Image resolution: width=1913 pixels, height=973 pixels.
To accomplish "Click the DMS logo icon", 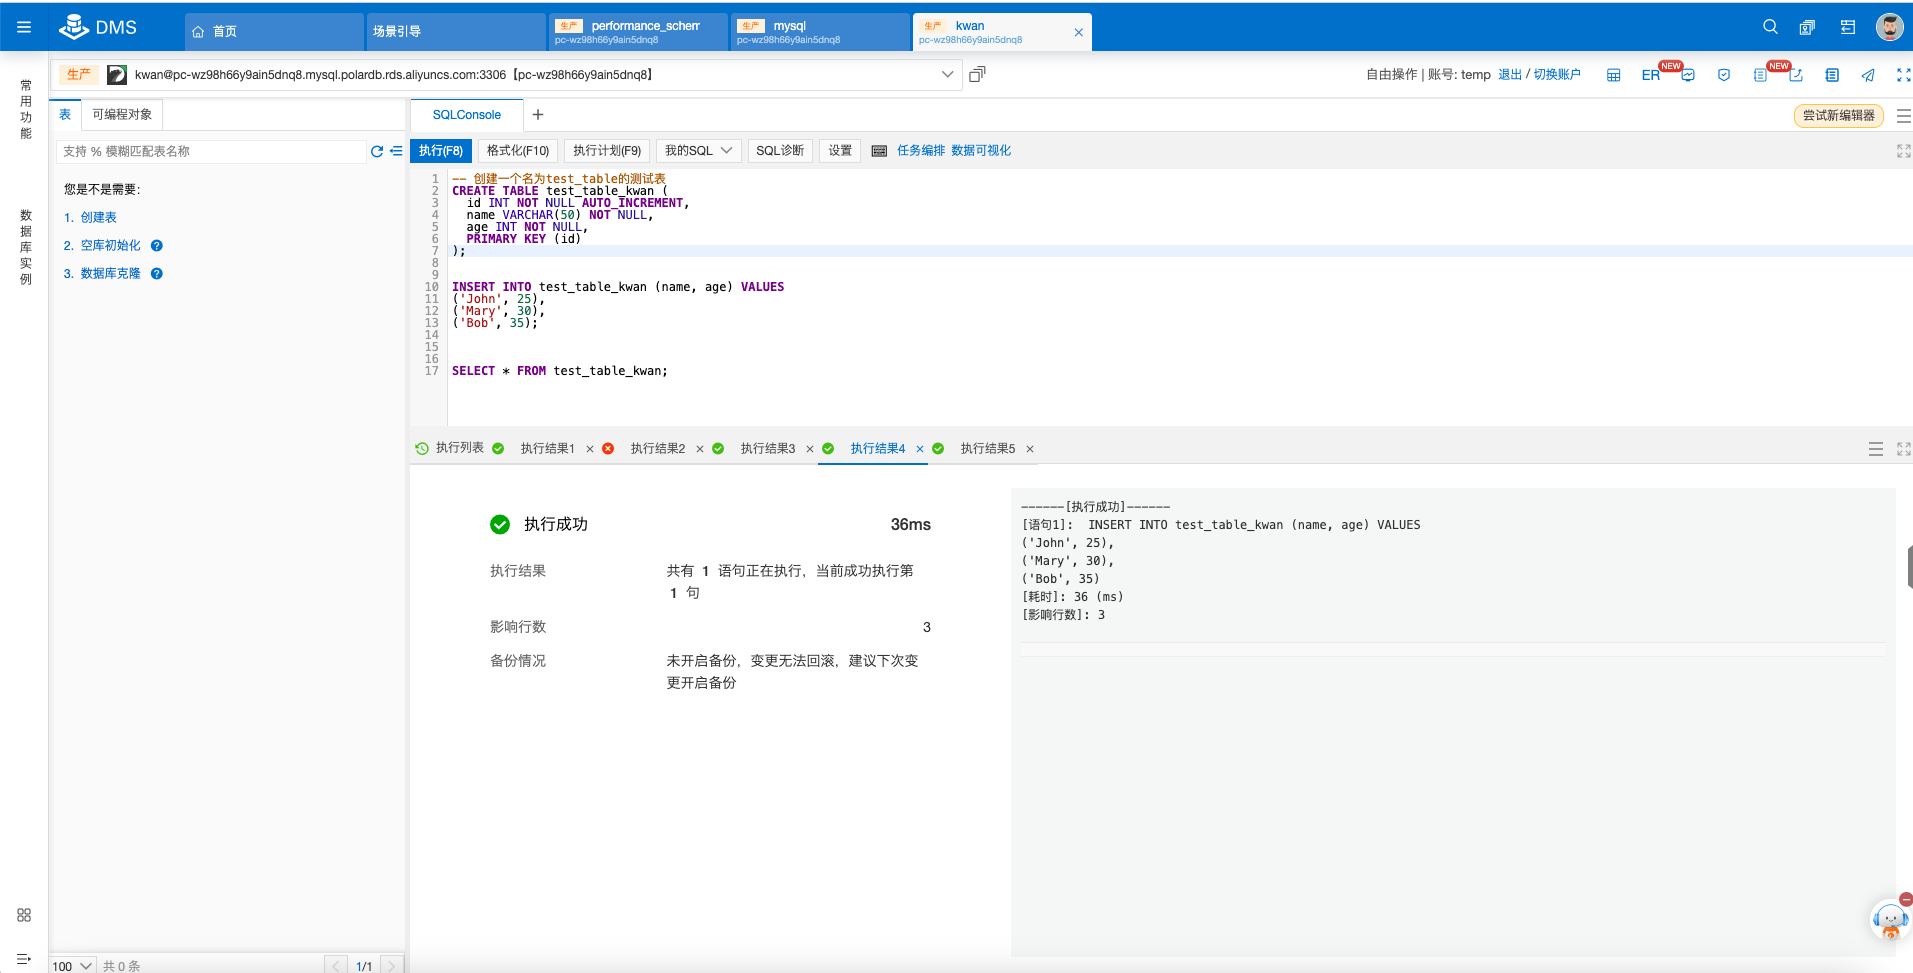I will coord(74,27).
